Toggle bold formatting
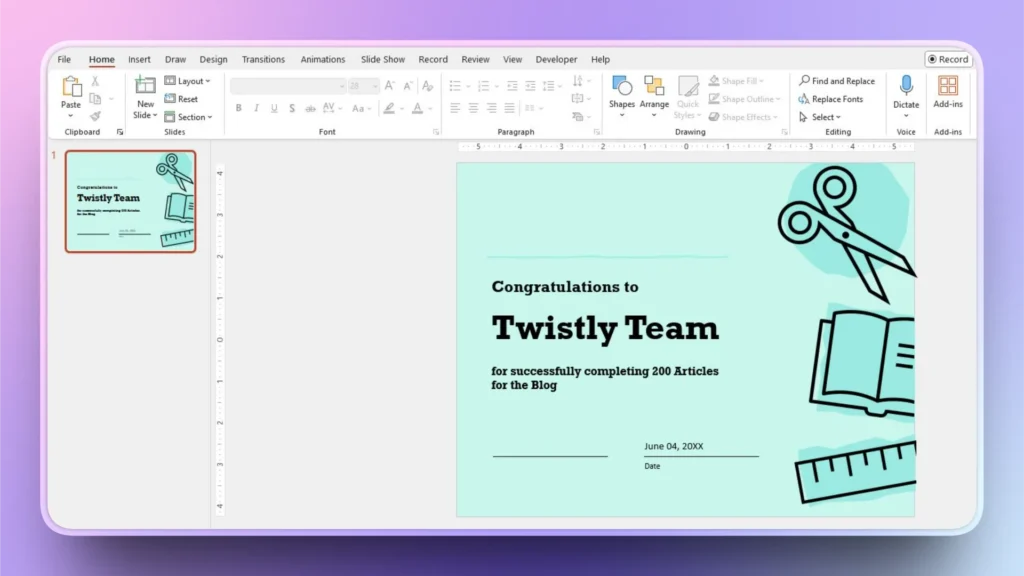Screen dimensions: 1024x576 tap(238, 107)
